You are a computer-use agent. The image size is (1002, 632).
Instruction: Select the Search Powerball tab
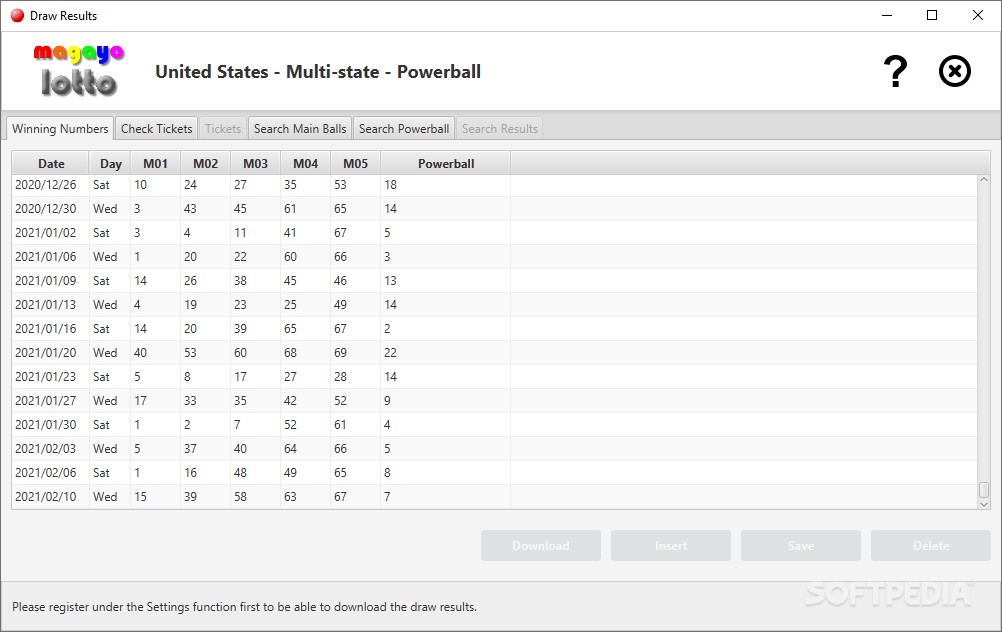coord(404,129)
